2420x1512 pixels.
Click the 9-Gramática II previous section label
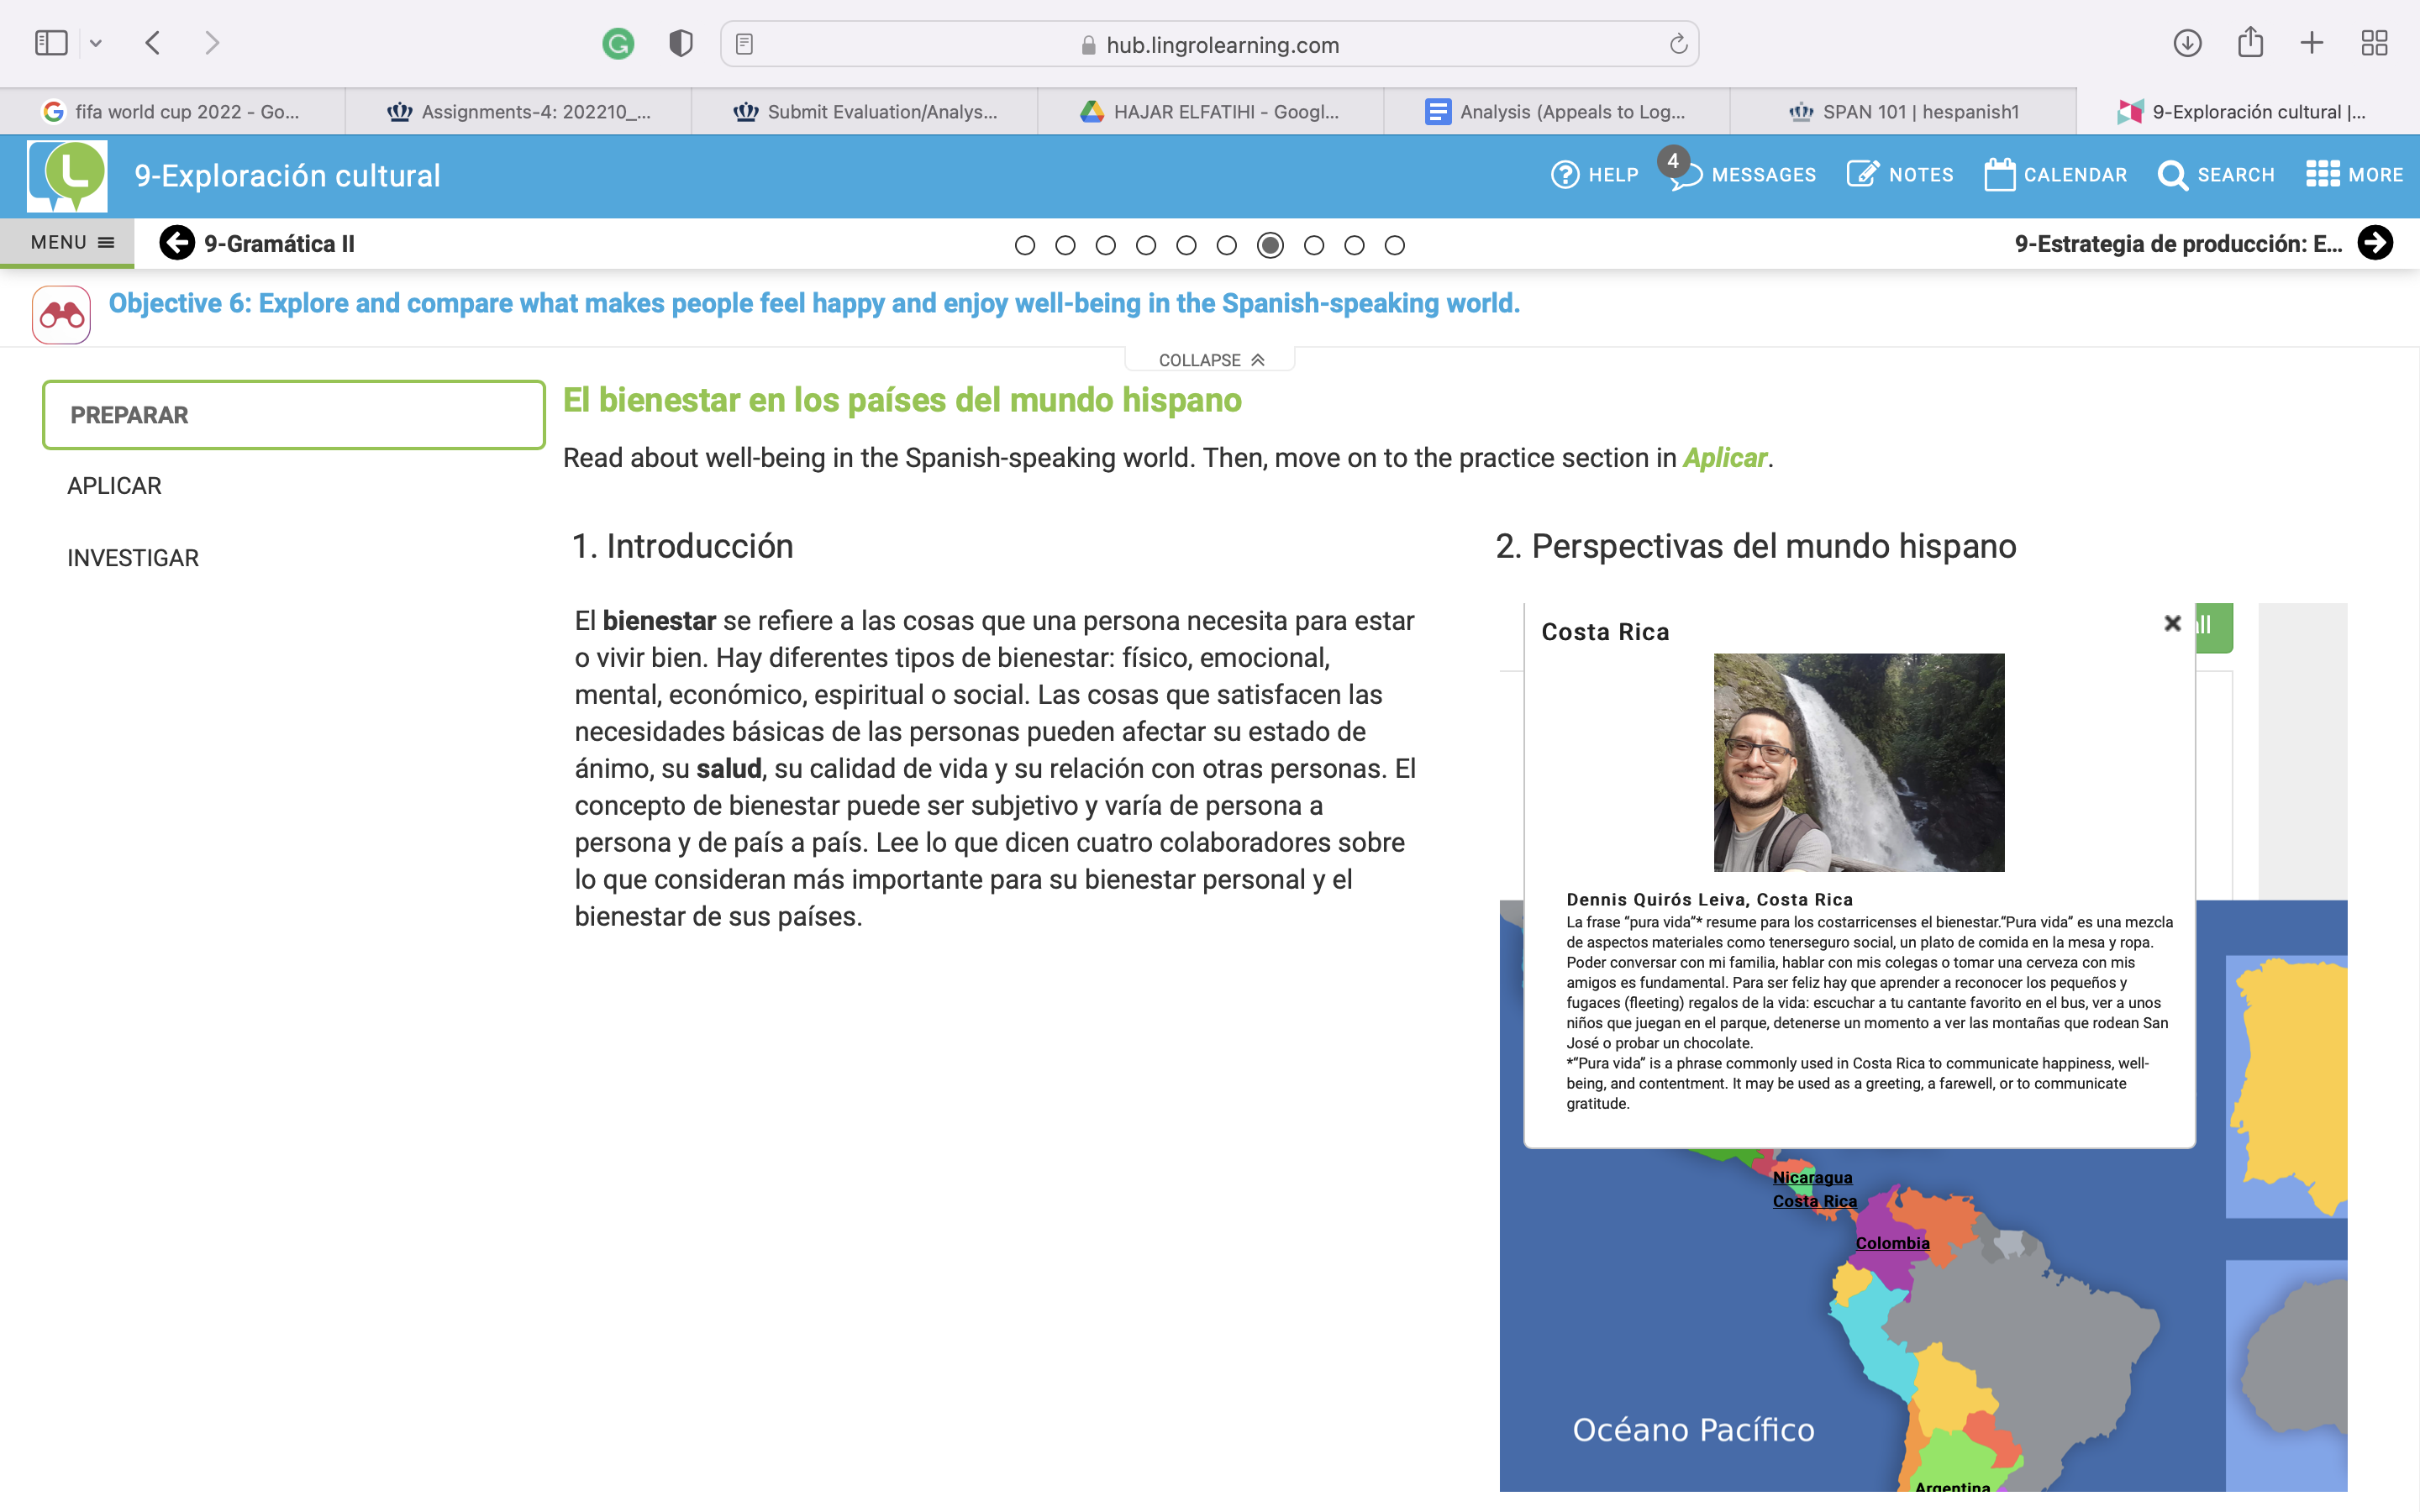pyautogui.click(x=279, y=244)
